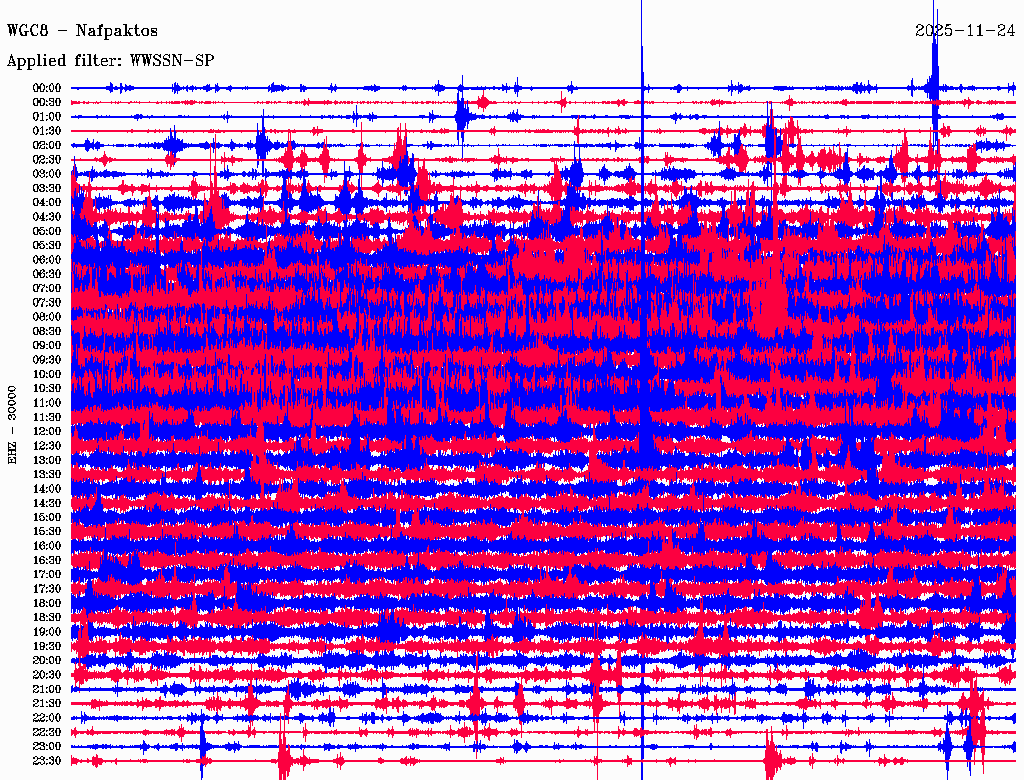Click the 06:00 time label
The width and height of the screenshot is (1024, 780).
[47, 259]
